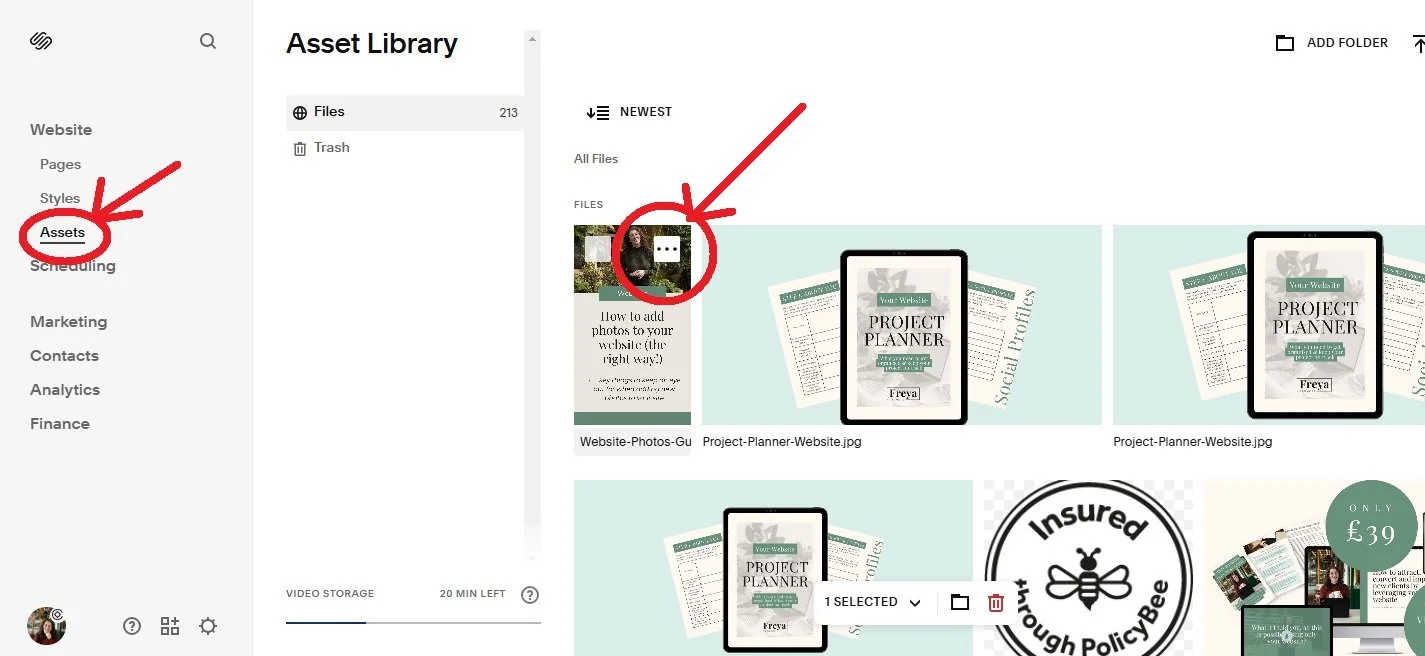Screen dimensions: 1425x656
Task: Select the Only £39 promo thumbnail
Action: tap(1314, 568)
